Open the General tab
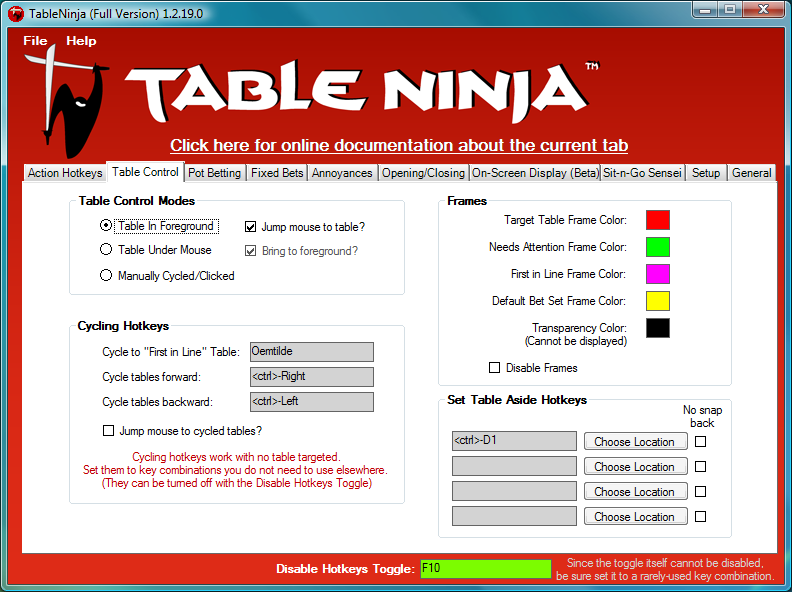Image resolution: width=792 pixels, height=592 pixels. (752, 173)
